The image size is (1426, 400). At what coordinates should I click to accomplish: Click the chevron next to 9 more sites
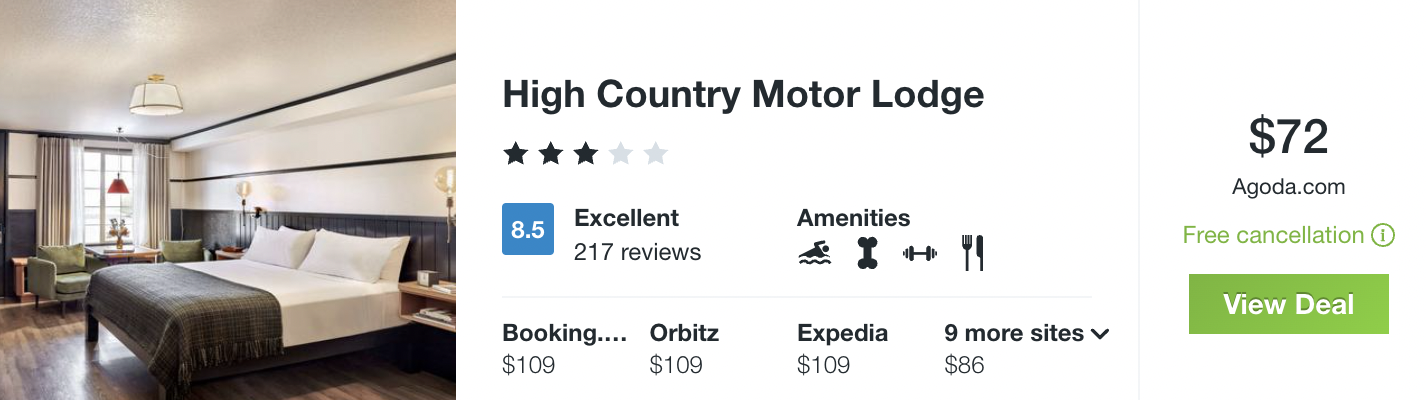point(1101,334)
